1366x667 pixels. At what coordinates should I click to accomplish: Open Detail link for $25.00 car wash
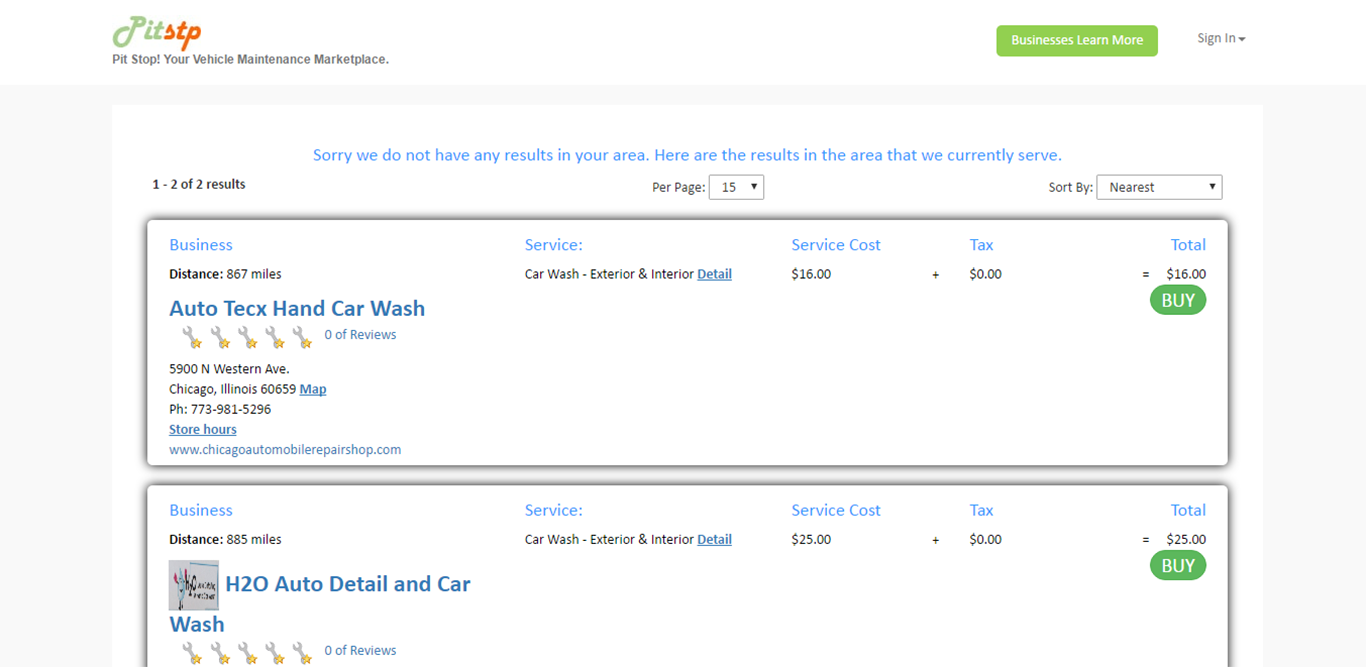[714, 540]
